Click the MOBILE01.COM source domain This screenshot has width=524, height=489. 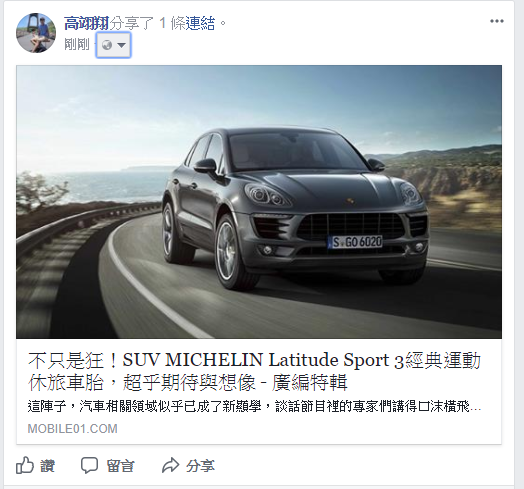(73, 429)
